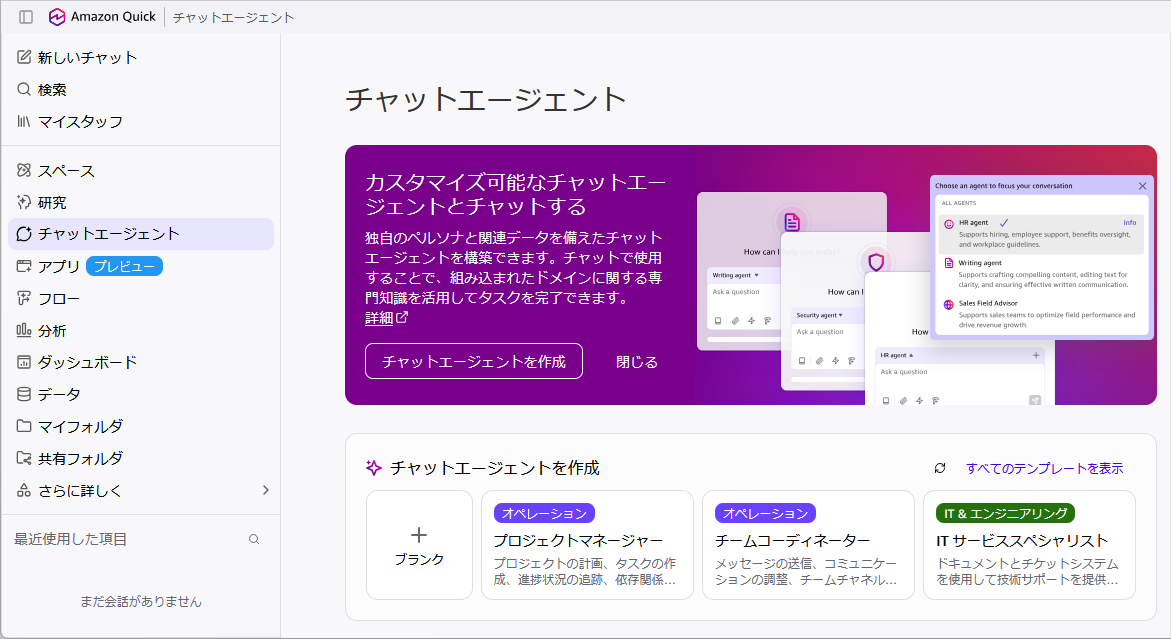Viewport: 1171px width, 639px height.
Task: Click the さらに詳しく icon
Action: pyautogui.click(x=24, y=490)
